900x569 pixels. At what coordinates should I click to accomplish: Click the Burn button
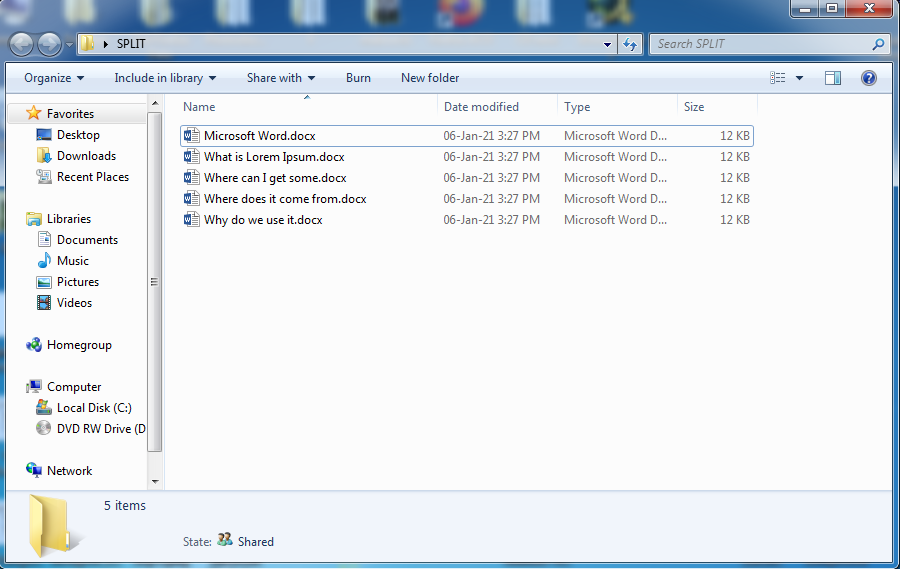coord(358,78)
